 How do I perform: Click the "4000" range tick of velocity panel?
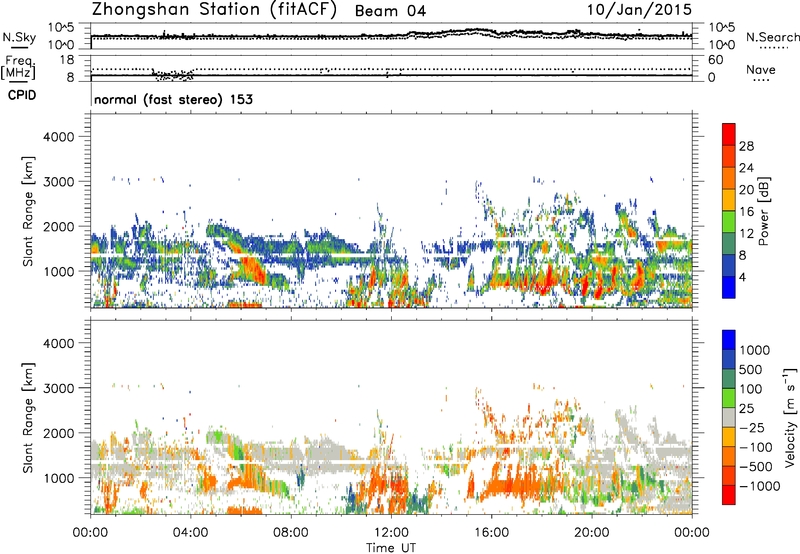pos(59,343)
